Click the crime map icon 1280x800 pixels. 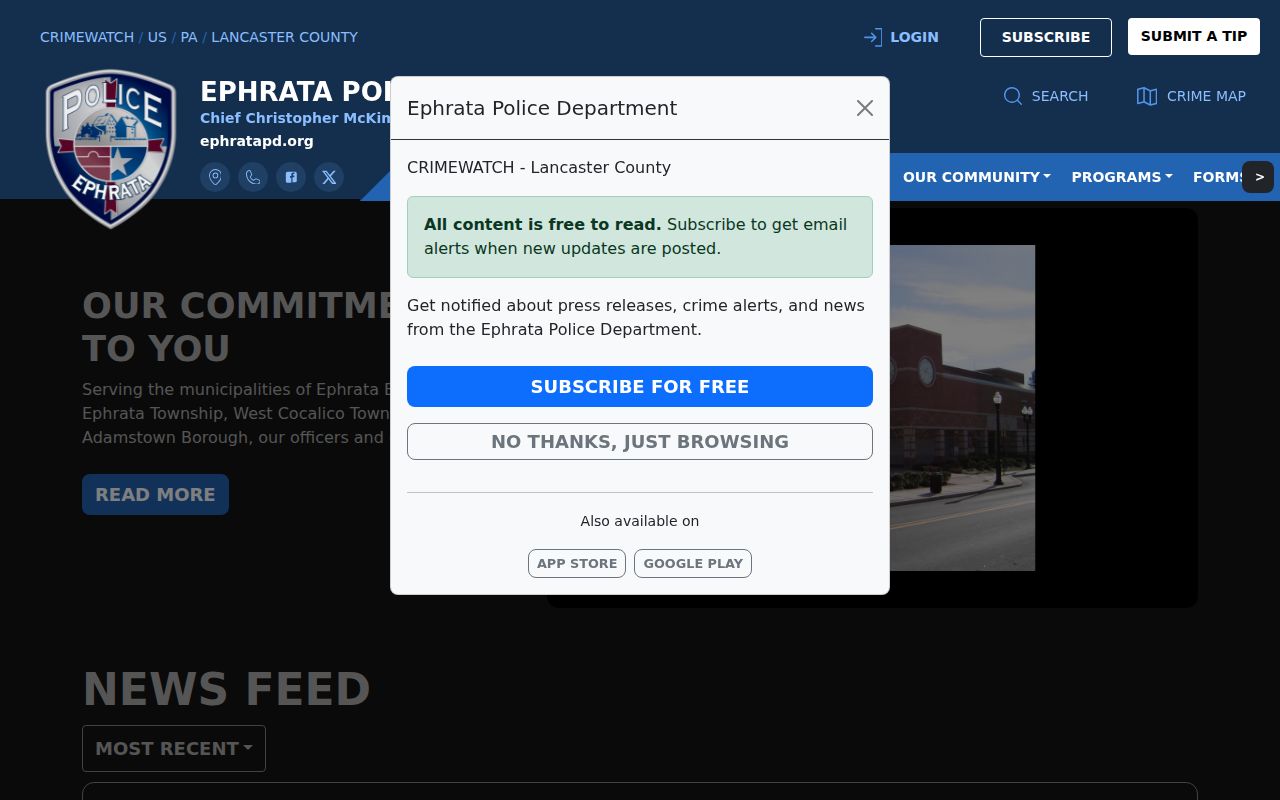1147,96
